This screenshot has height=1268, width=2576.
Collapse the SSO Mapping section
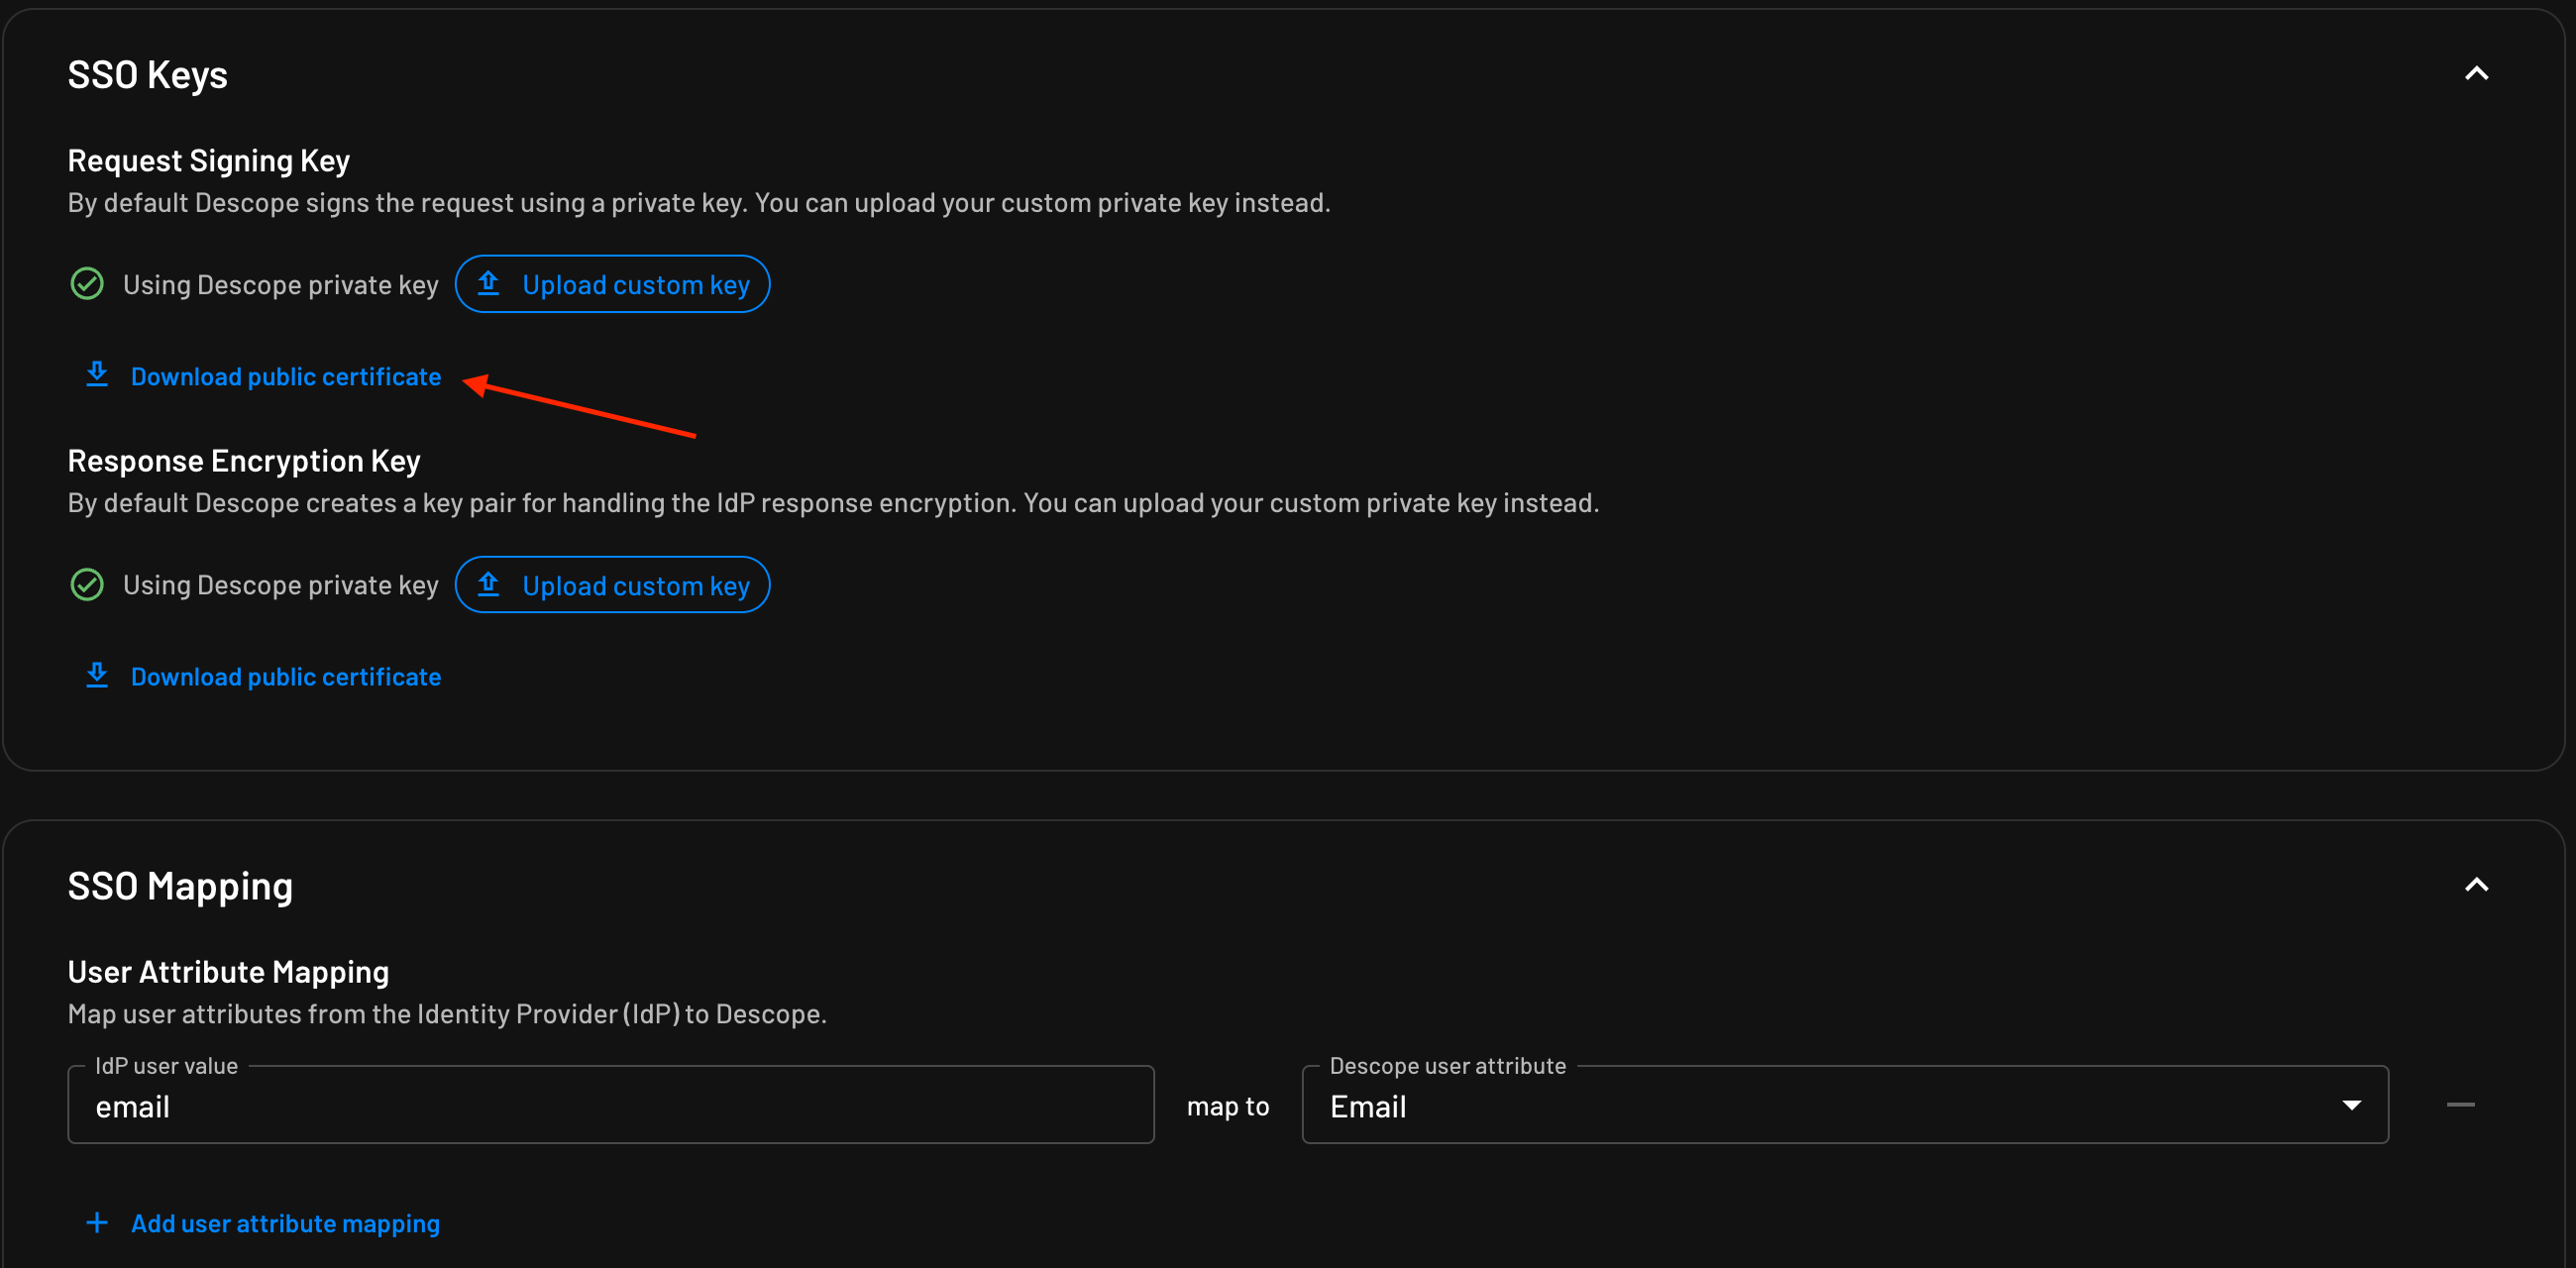(2476, 885)
